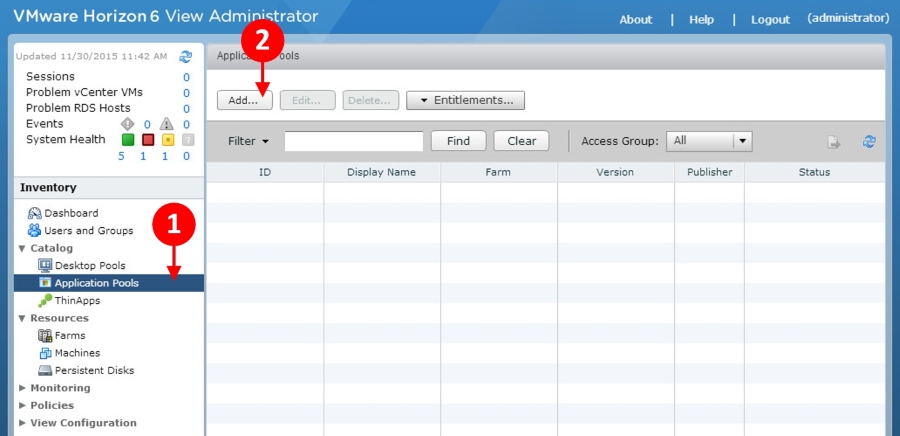The image size is (900, 436).
Task: Click the Machines stacked-screens icon
Action: tap(45, 353)
